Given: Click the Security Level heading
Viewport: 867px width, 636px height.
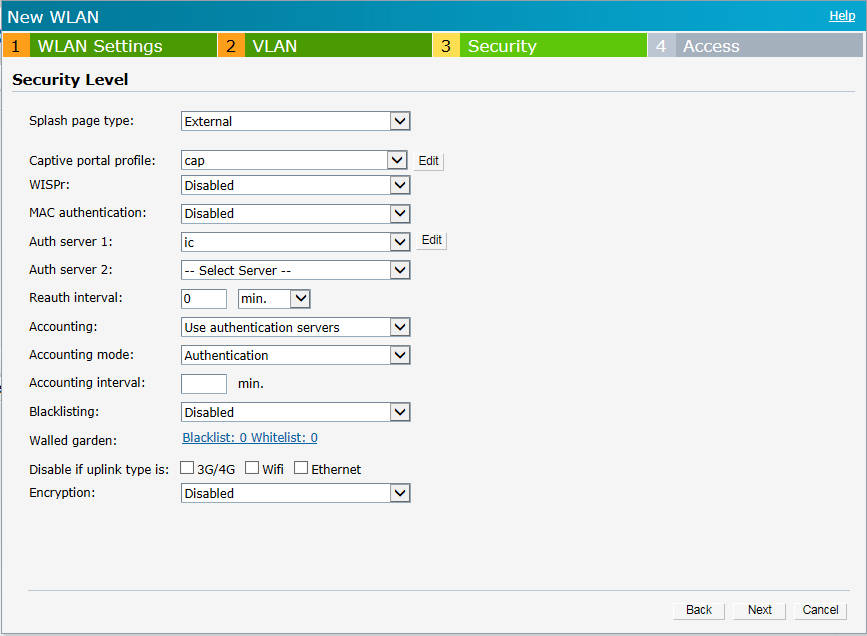Looking at the screenshot, I should (x=70, y=80).
